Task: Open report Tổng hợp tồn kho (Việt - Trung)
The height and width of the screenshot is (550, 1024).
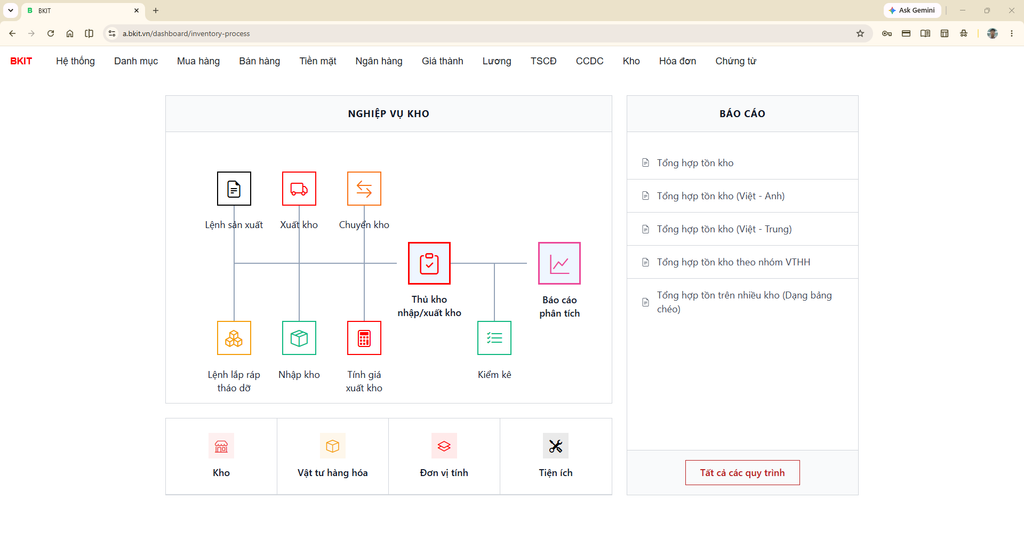Action: tap(743, 229)
